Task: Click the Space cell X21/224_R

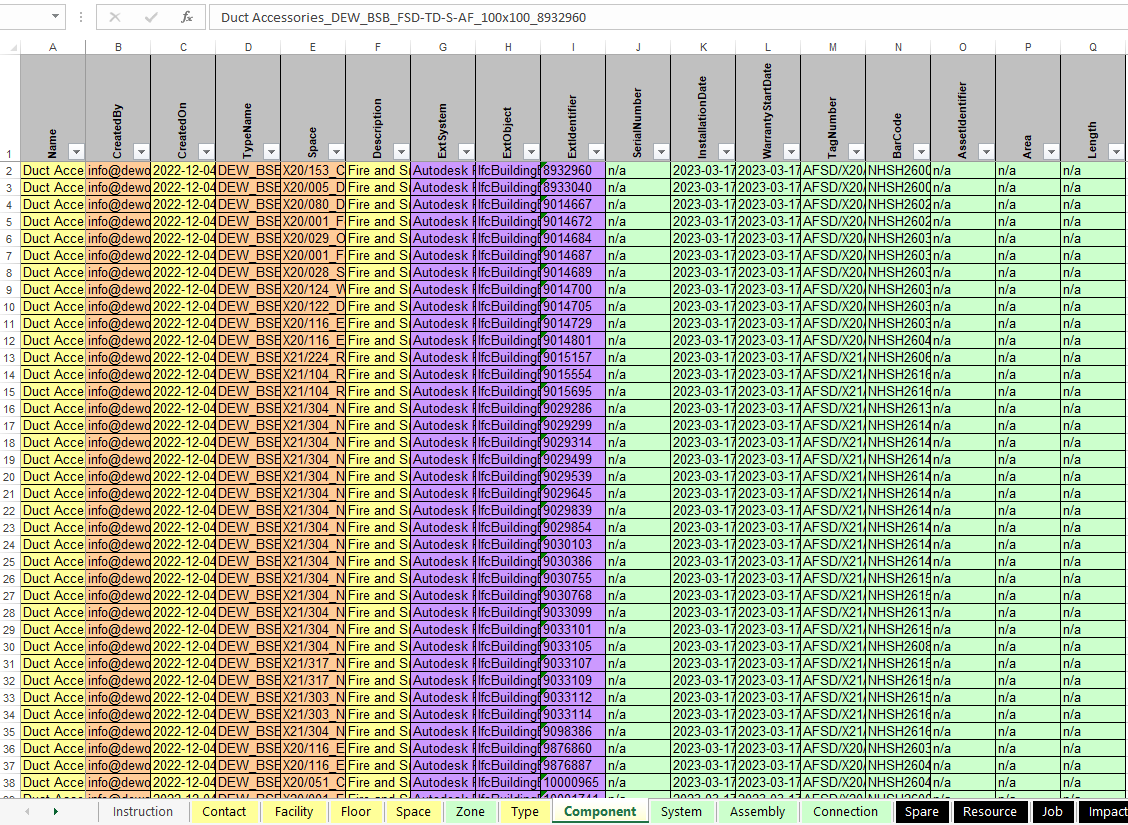Action: (x=313, y=357)
